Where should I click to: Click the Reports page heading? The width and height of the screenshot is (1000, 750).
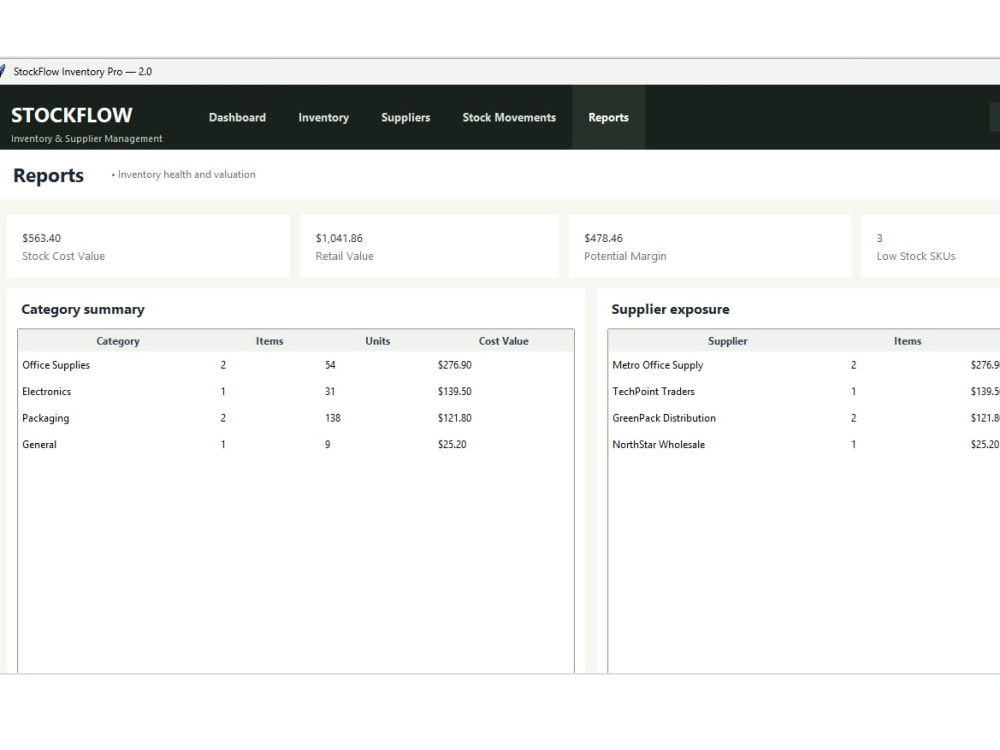48,175
